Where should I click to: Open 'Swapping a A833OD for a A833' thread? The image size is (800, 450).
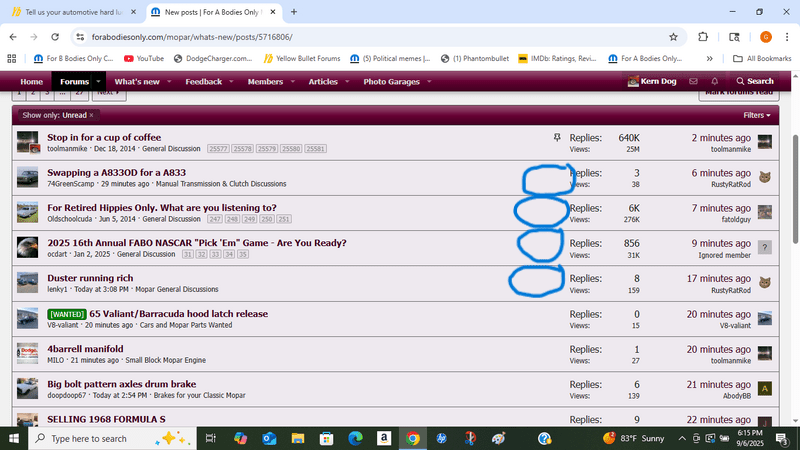117,172
